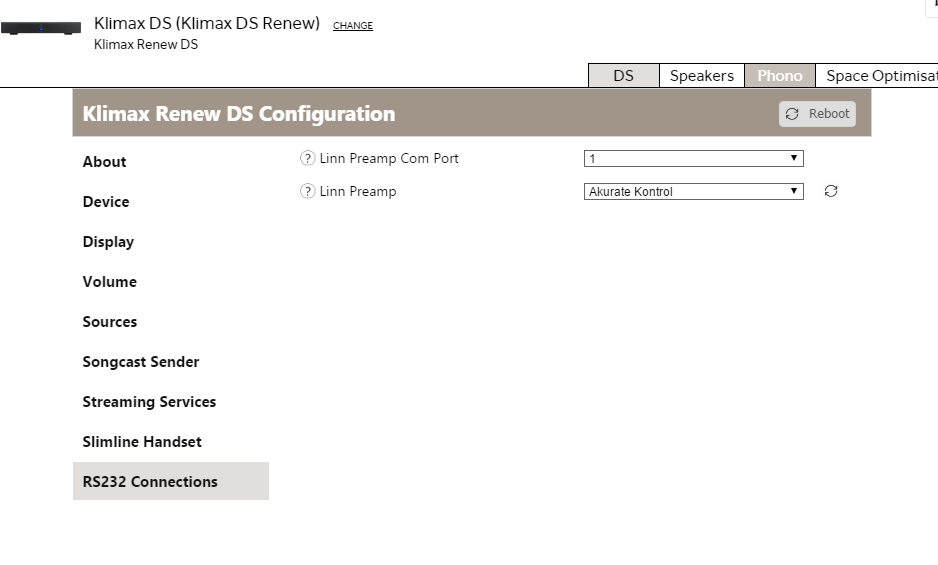
Task: Select the Phono tab
Action: (780, 76)
